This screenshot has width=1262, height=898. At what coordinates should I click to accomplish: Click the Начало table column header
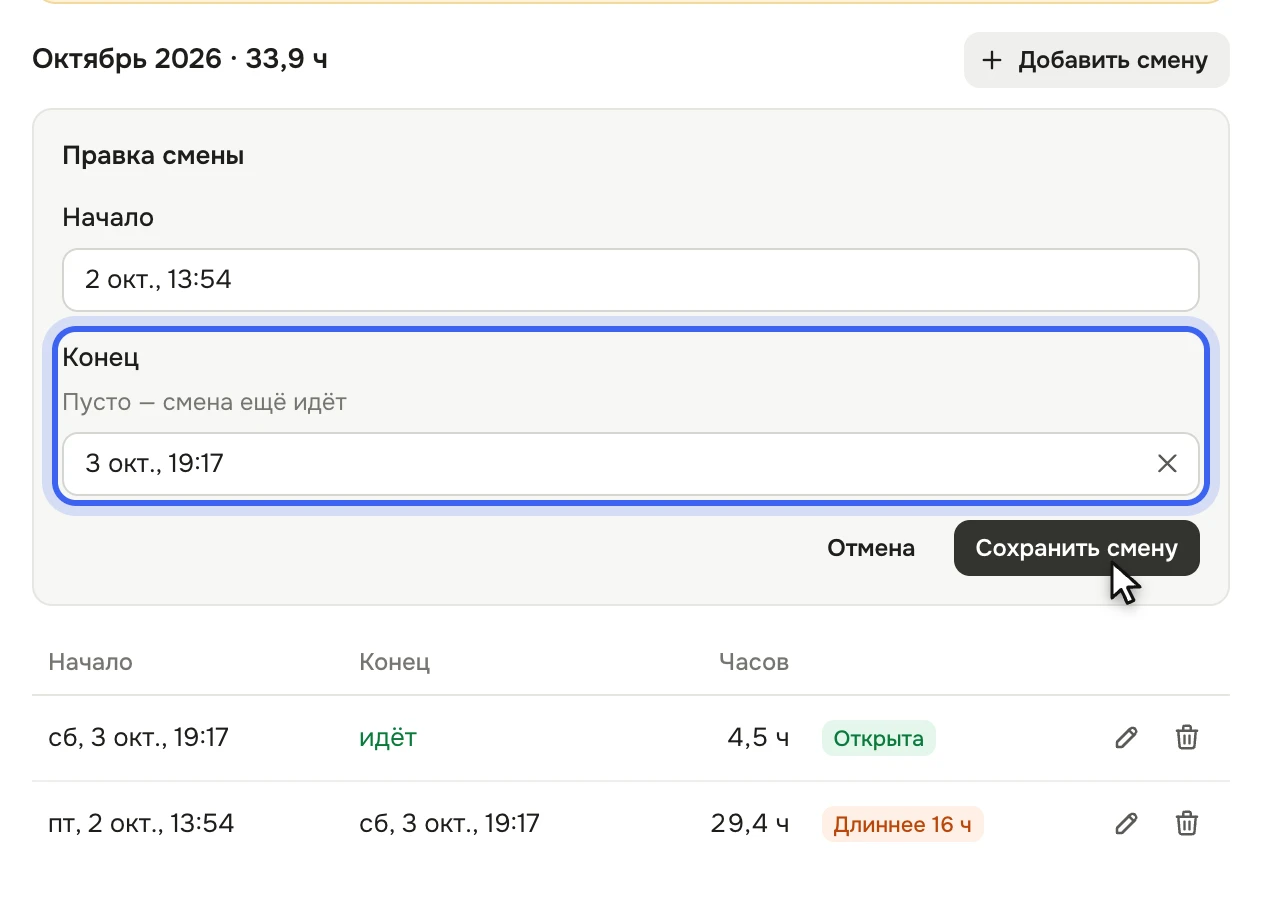pyautogui.click(x=90, y=662)
